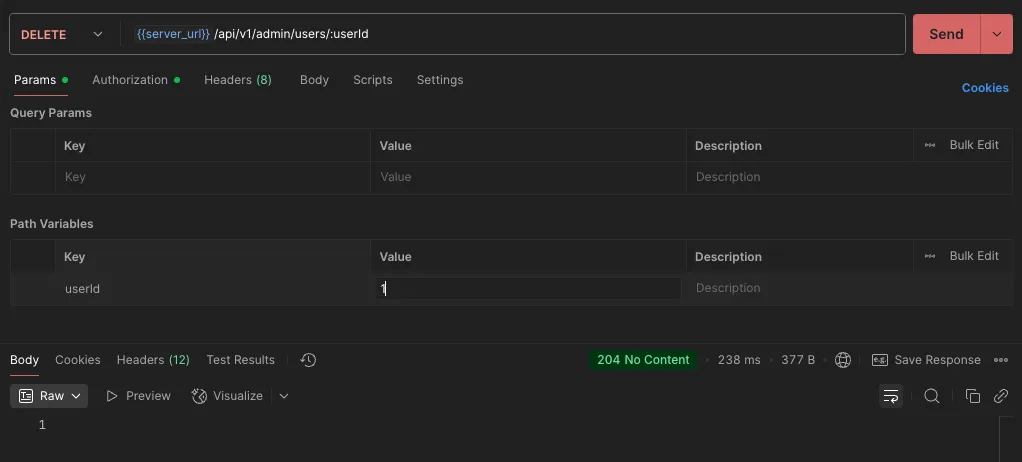This screenshot has height=462, width=1022.
Task: Search the response with magnifier icon
Action: (x=931, y=396)
